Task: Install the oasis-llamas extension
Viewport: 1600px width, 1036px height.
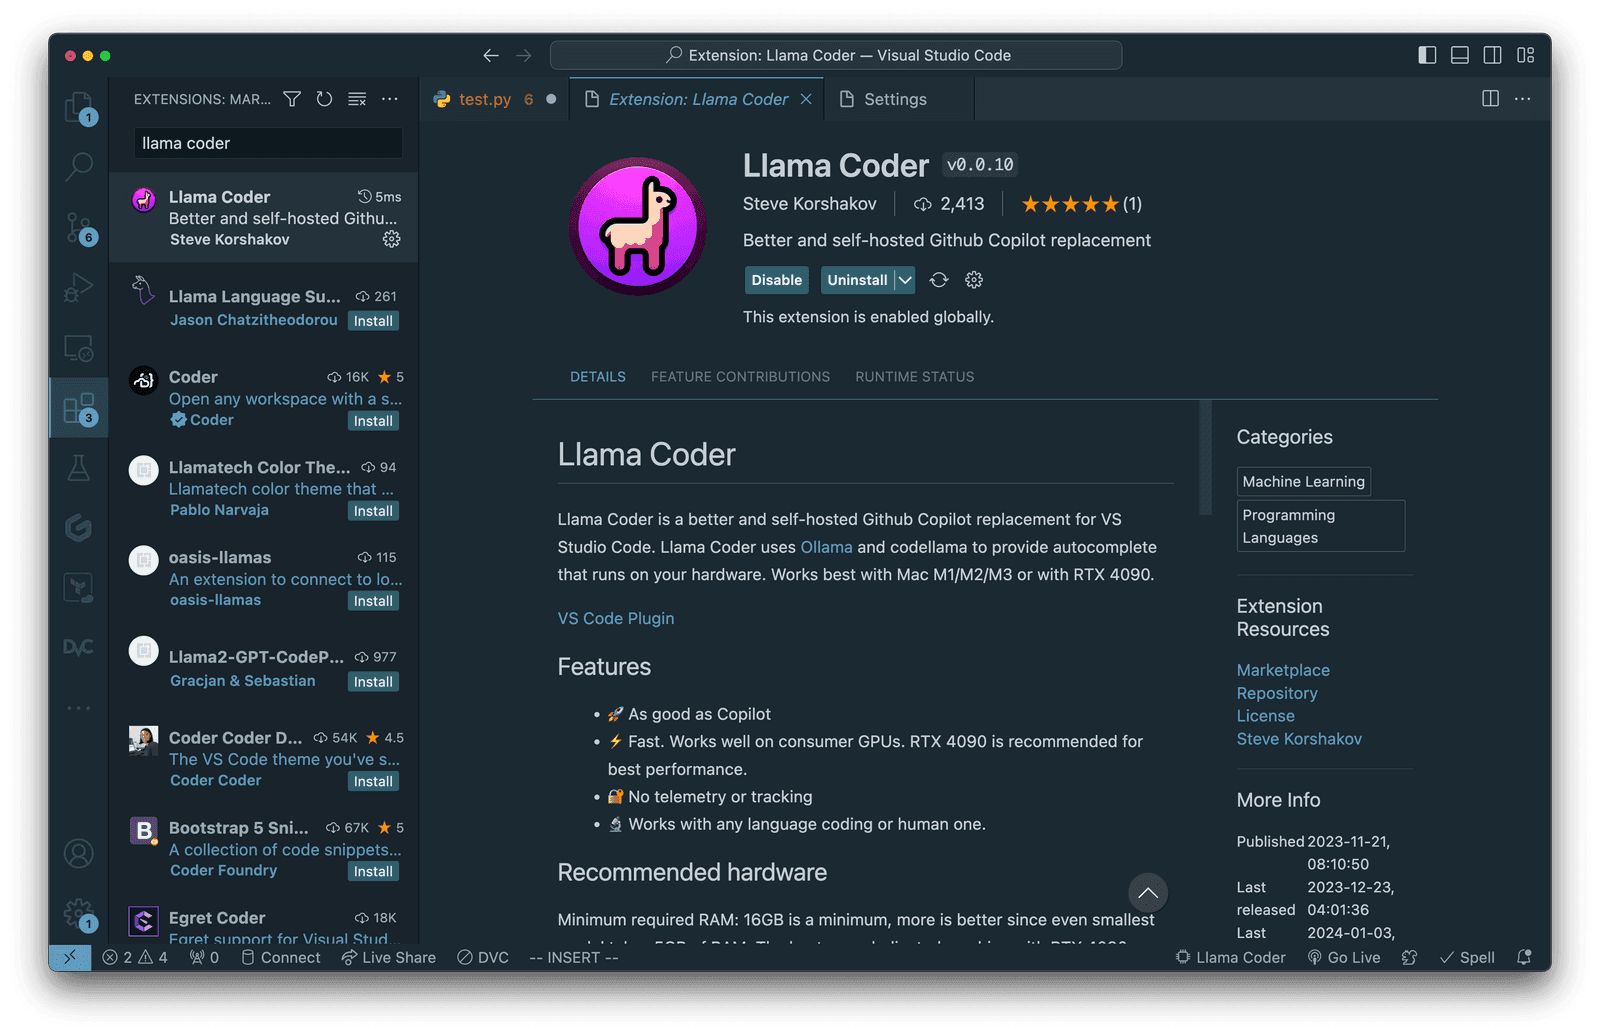Action: click(373, 601)
